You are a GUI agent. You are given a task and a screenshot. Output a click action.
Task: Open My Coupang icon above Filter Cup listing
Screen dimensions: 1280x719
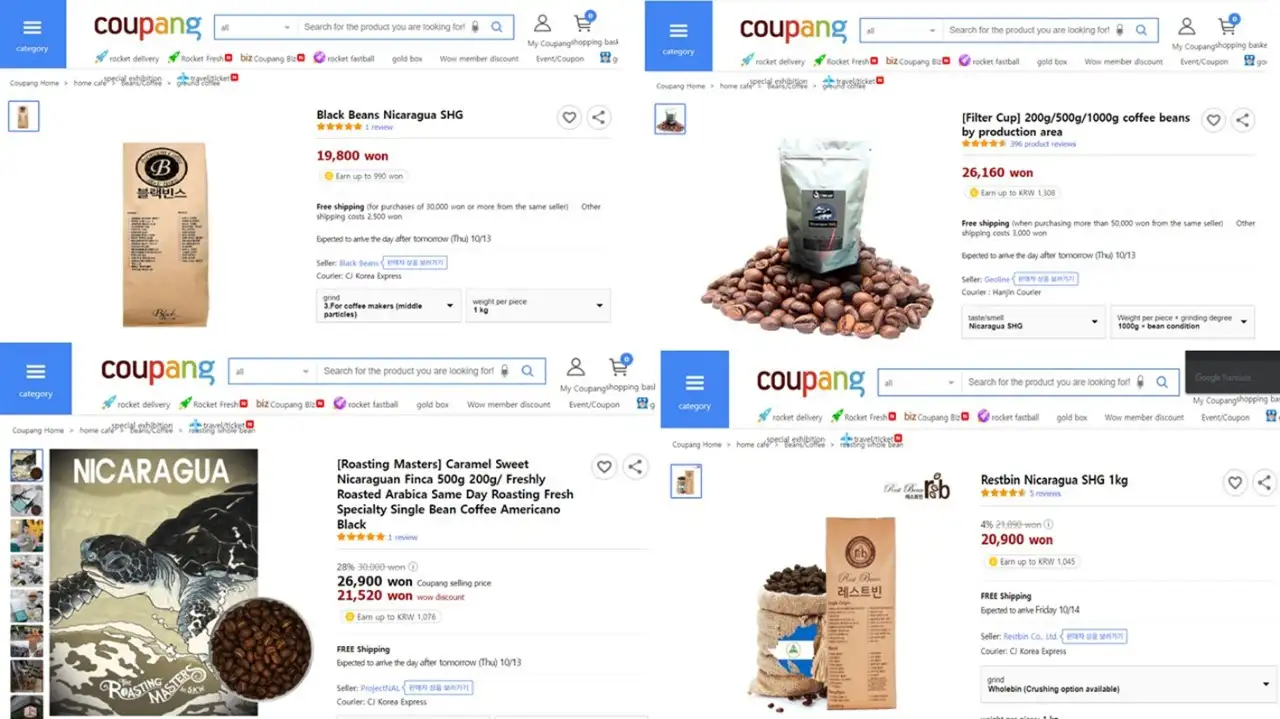(1186, 27)
